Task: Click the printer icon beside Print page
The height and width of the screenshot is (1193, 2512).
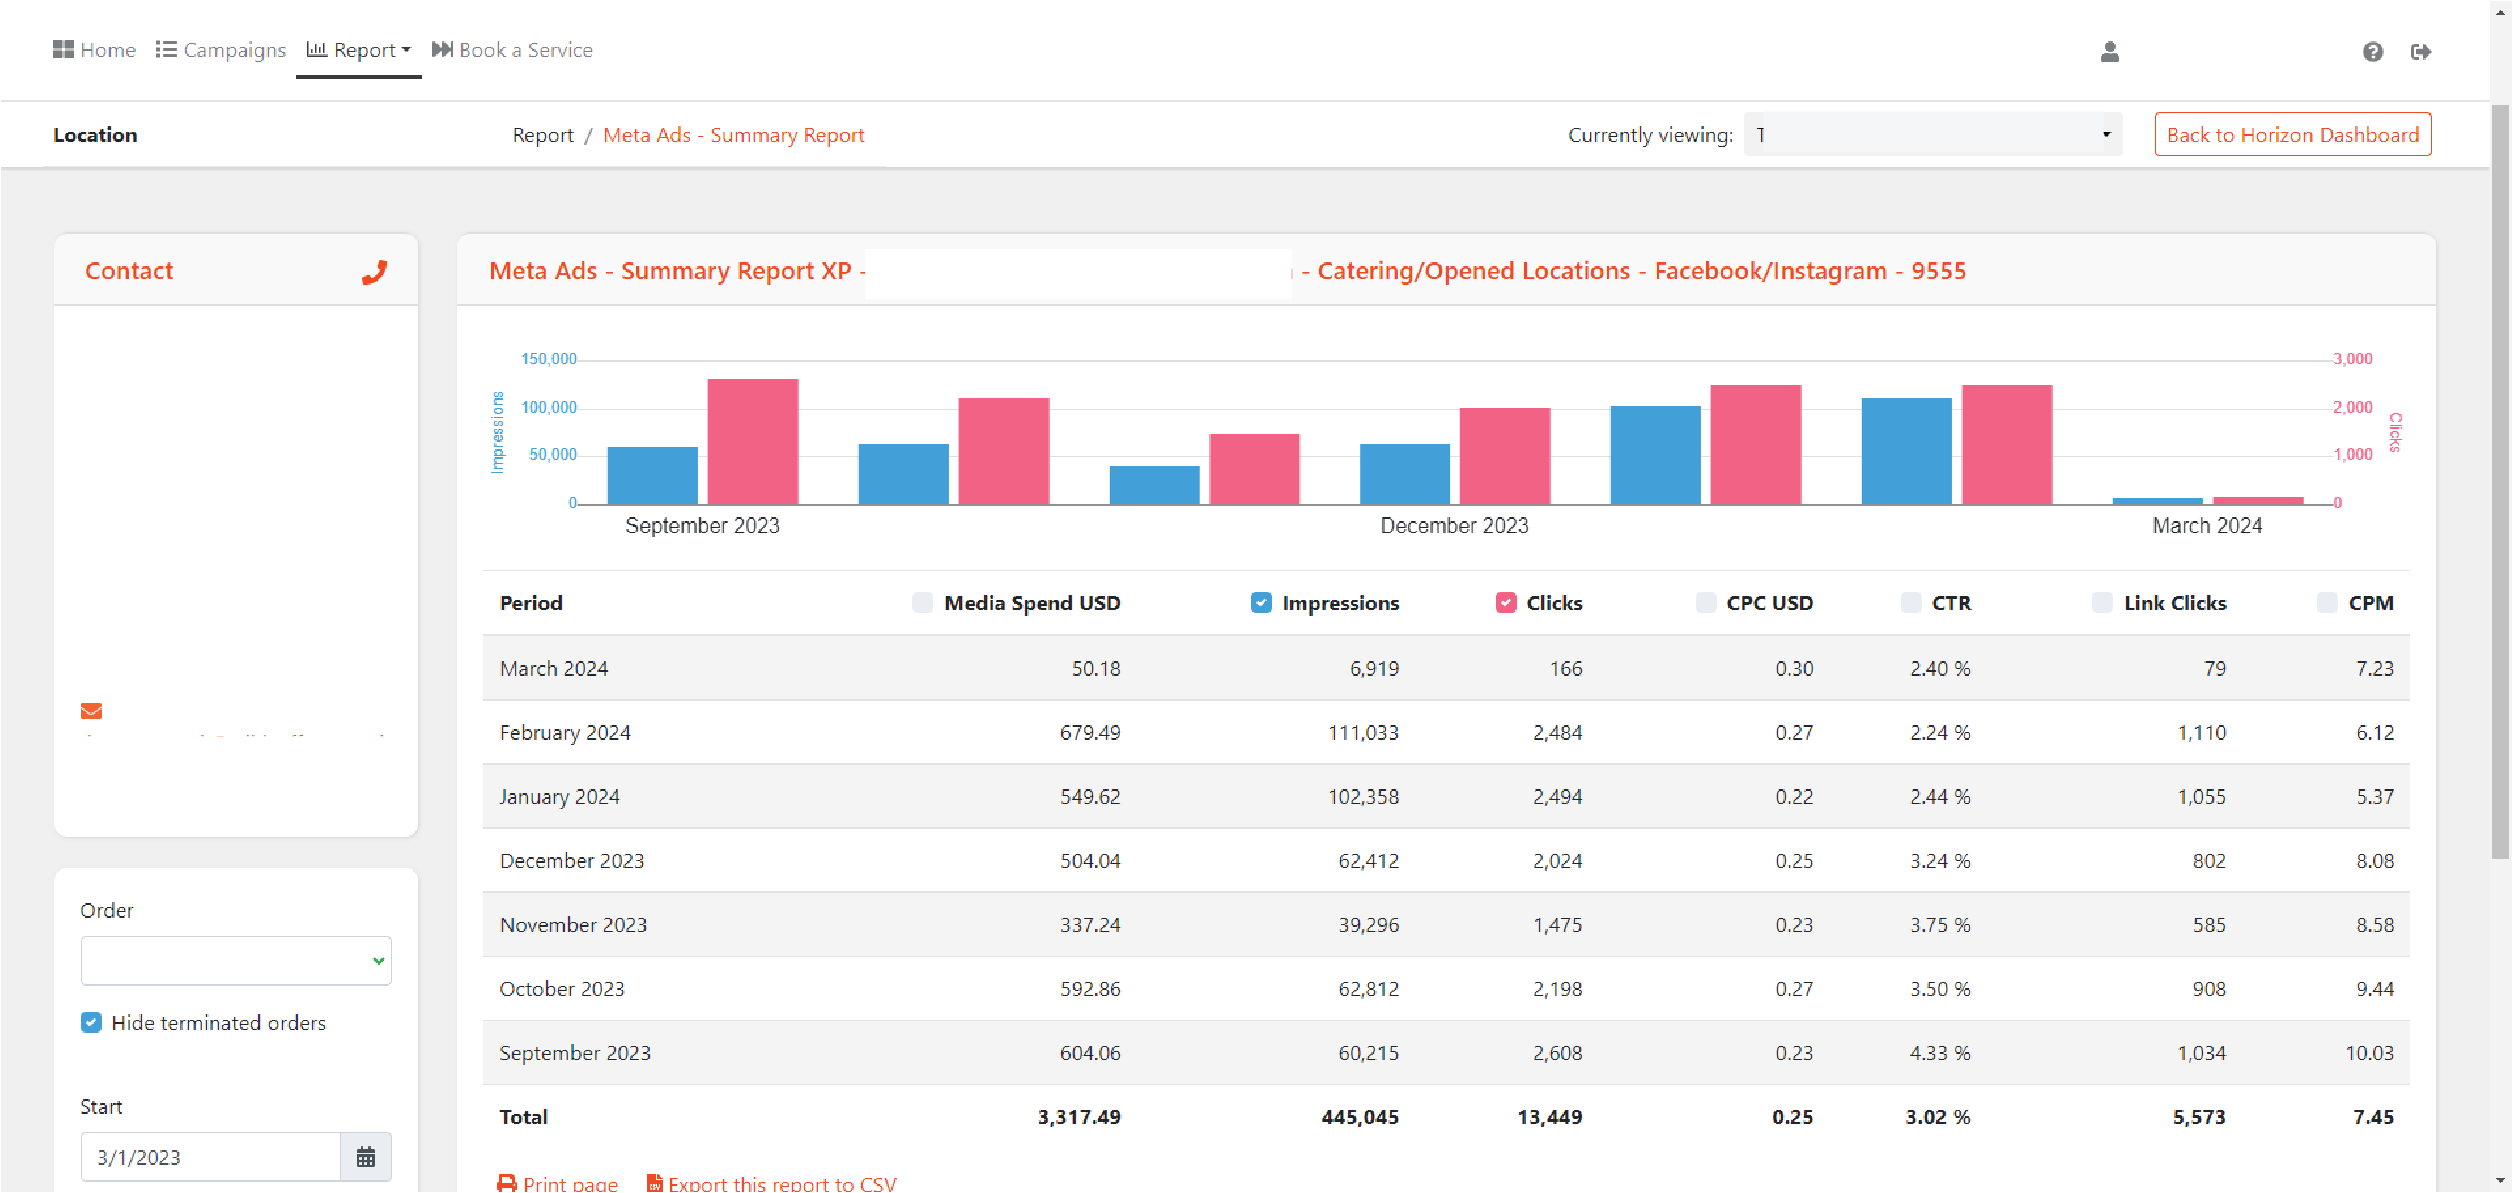Action: point(507,1183)
